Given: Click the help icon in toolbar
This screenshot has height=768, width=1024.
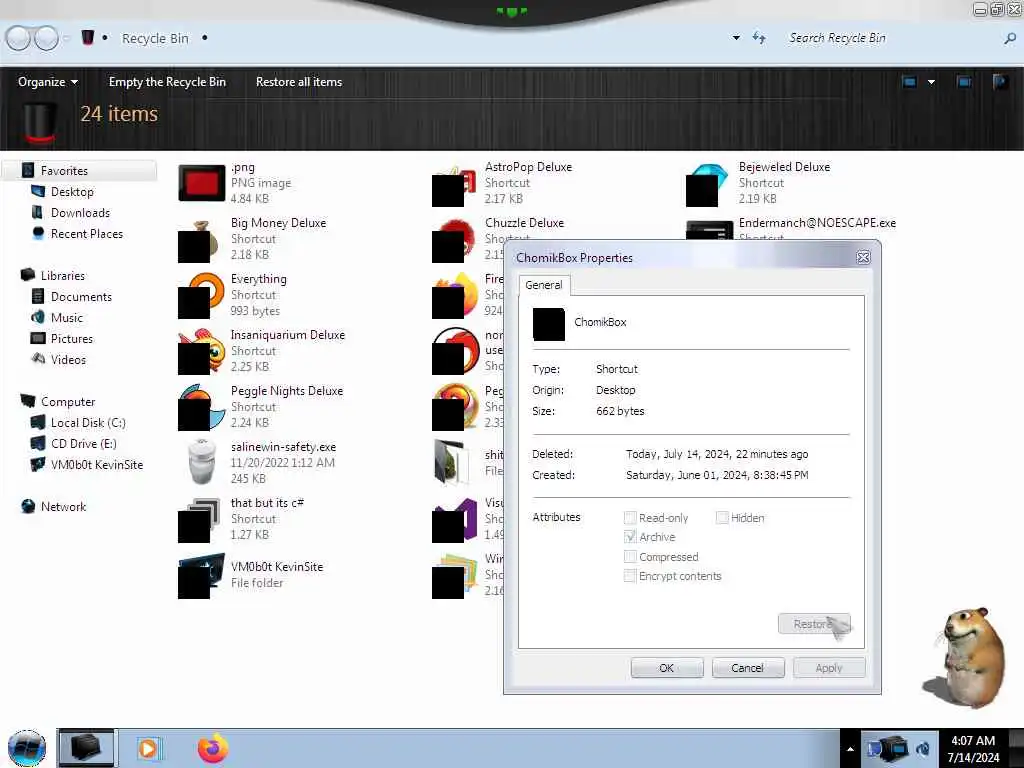Looking at the screenshot, I should coord(999,82).
